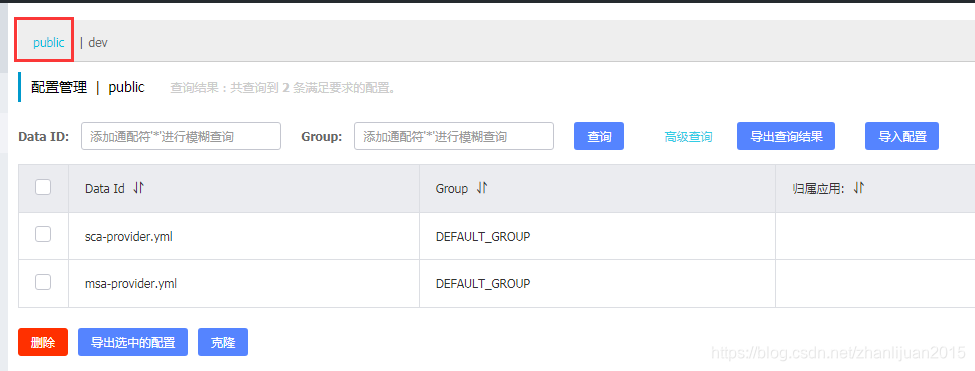Image resolution: width=975 pixels, height=371 pixels.
Task: Switch to the public namespace tab
Action: [x=49, y=43]
